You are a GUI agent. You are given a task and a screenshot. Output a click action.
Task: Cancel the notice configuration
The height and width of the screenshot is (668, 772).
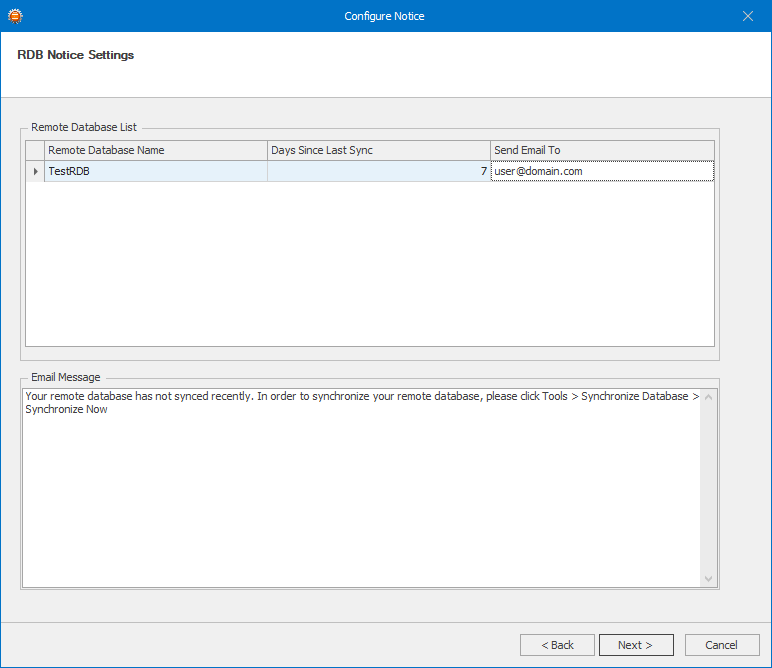[722, 645]
